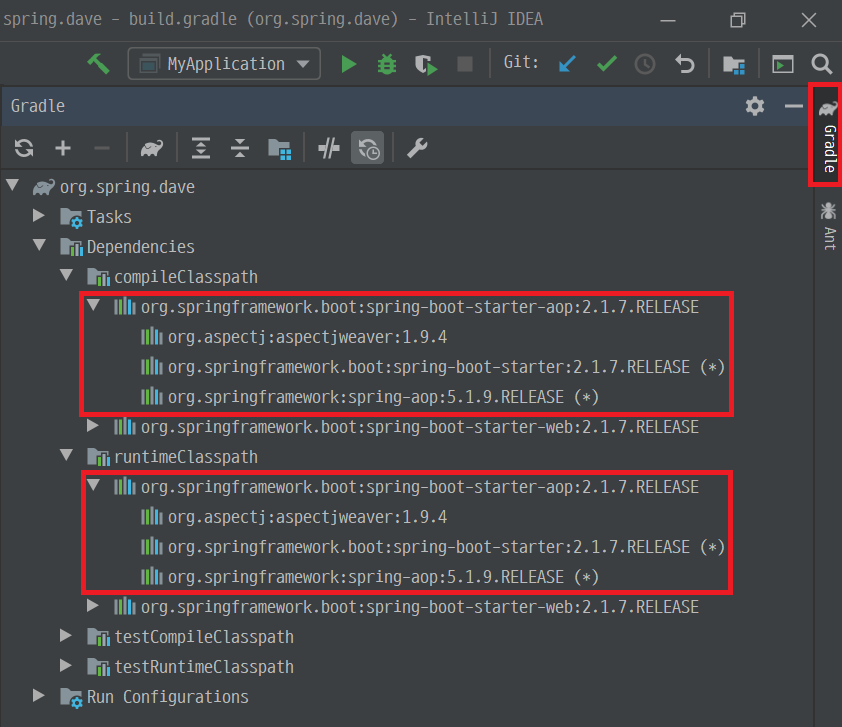
Task: Select the runtimeClasspath tree item
Action: 186,457
